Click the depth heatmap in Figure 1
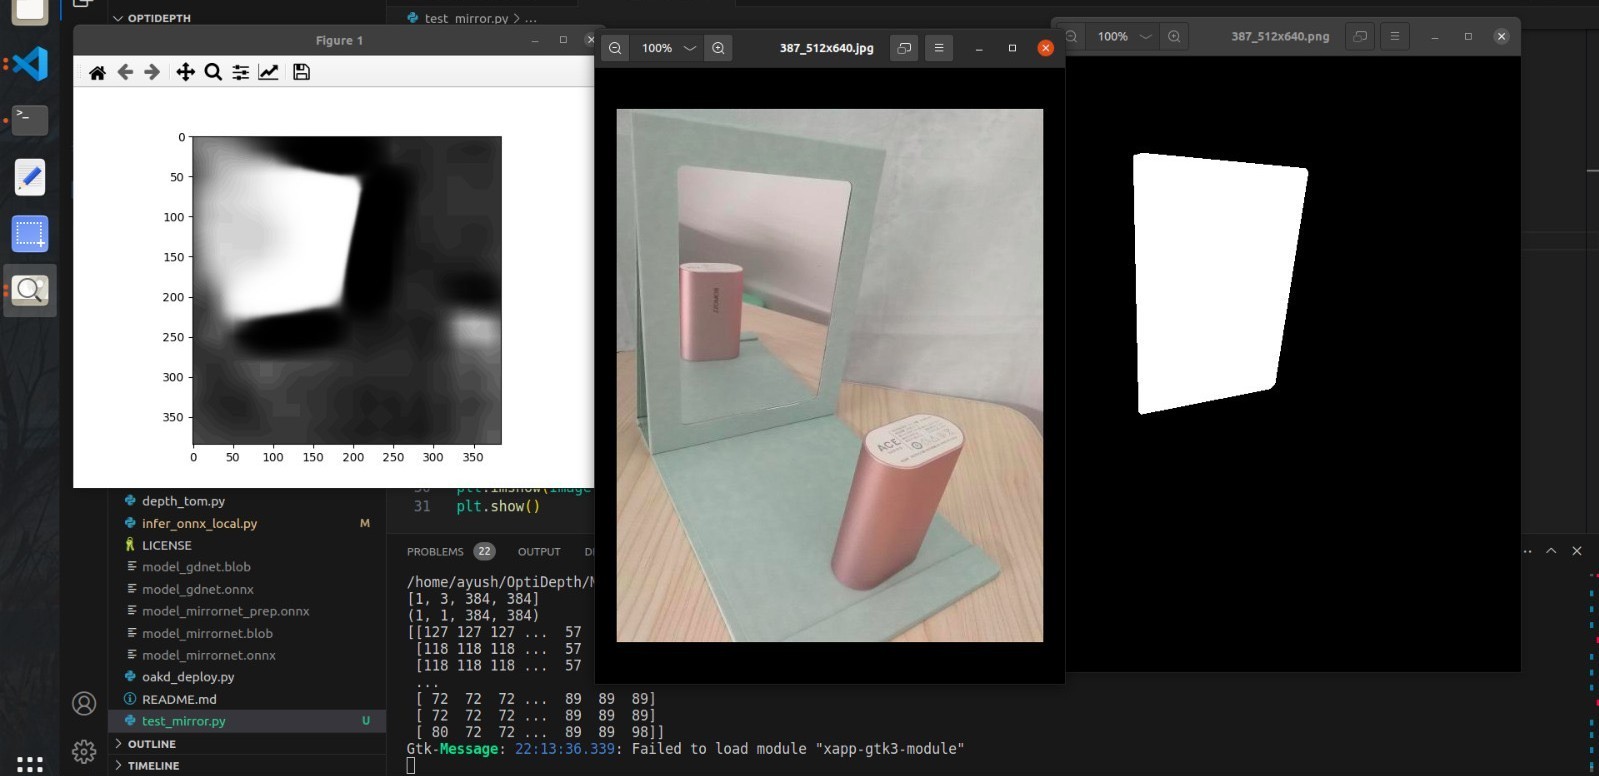 coord(347,290)
